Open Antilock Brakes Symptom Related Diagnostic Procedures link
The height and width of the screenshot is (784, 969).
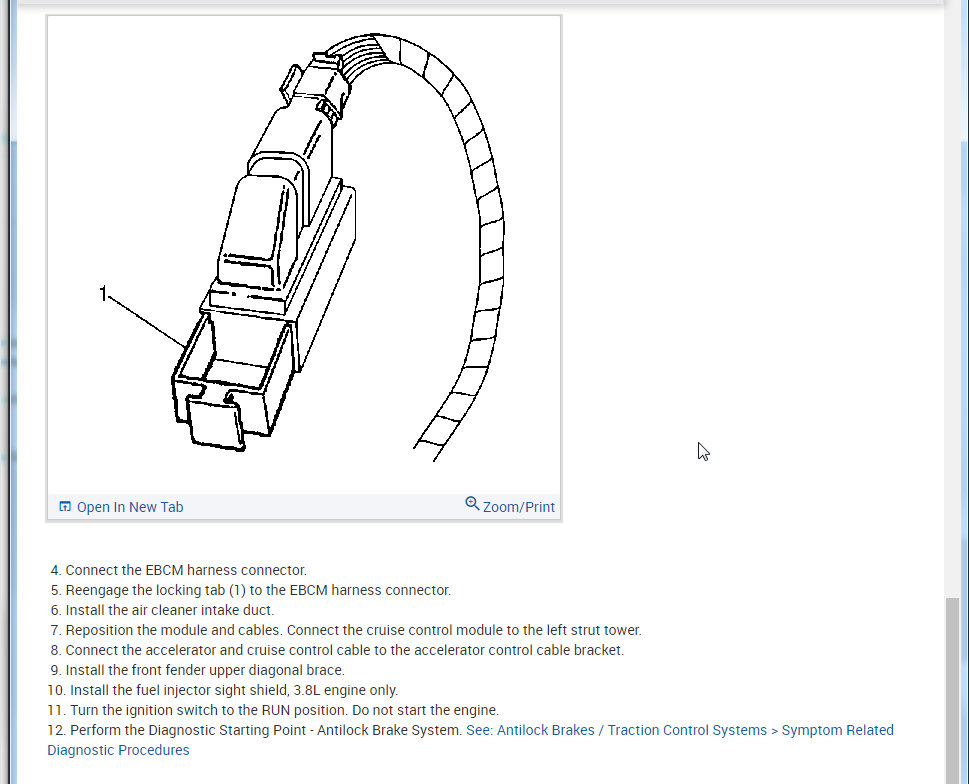pyautogui.click(x=470, y=740)
